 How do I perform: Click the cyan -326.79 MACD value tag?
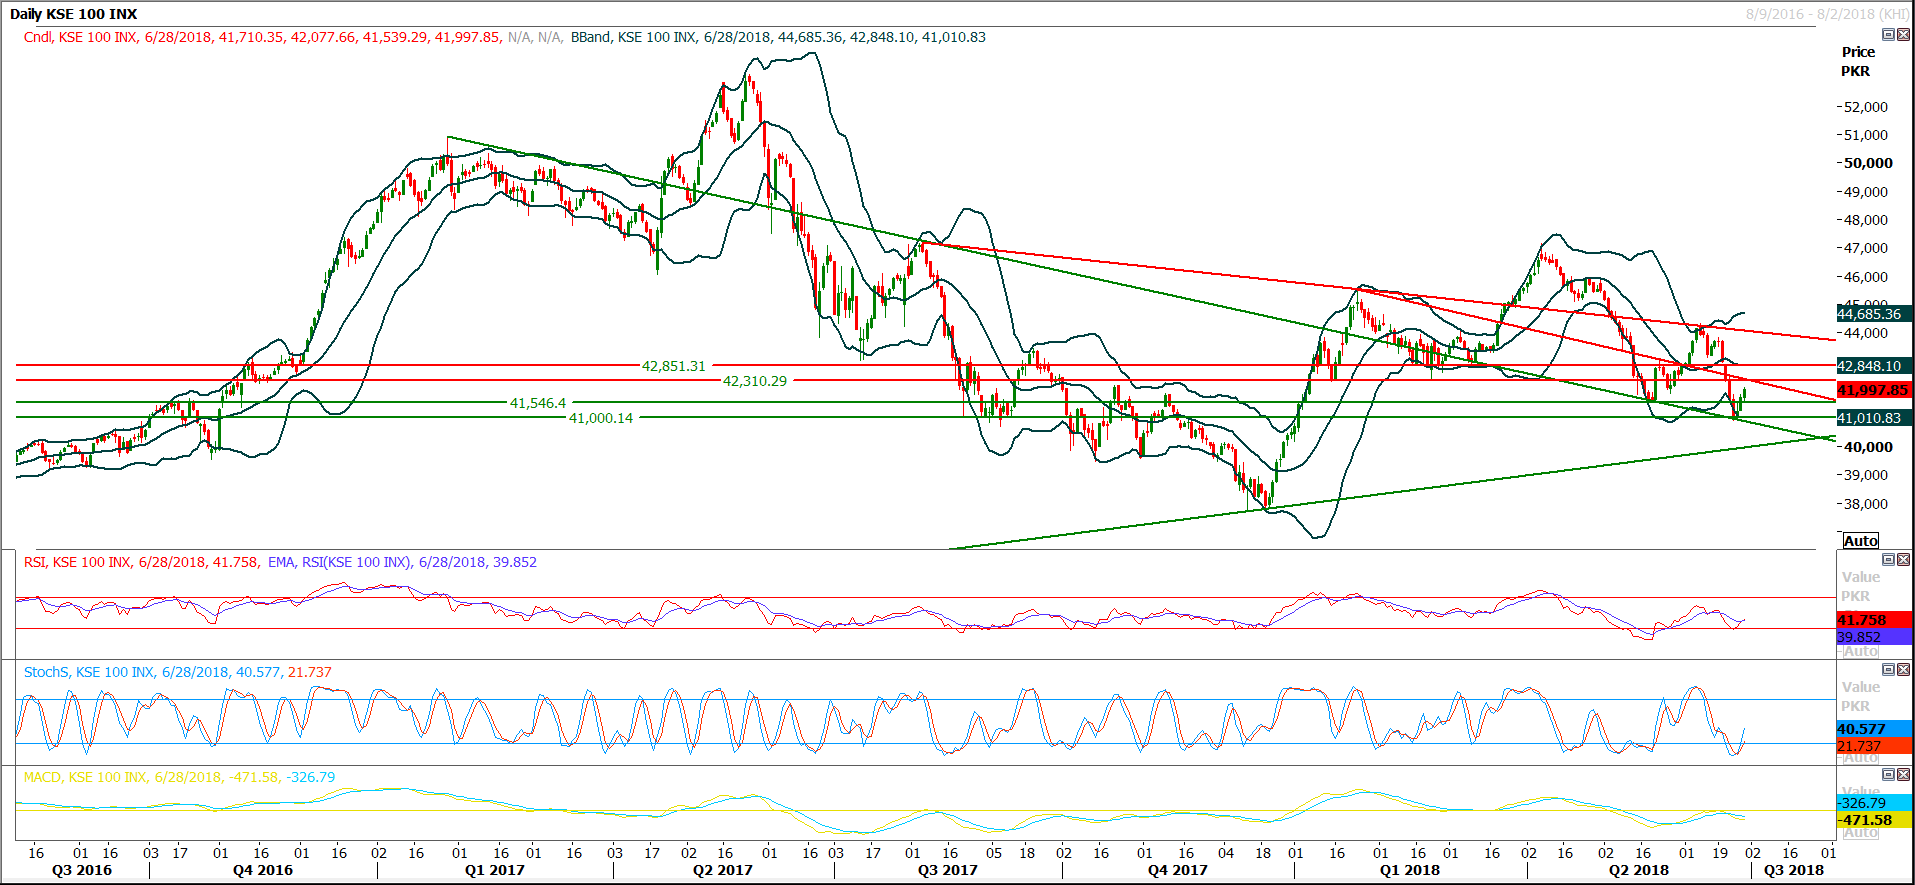[x=1874, y=803]
